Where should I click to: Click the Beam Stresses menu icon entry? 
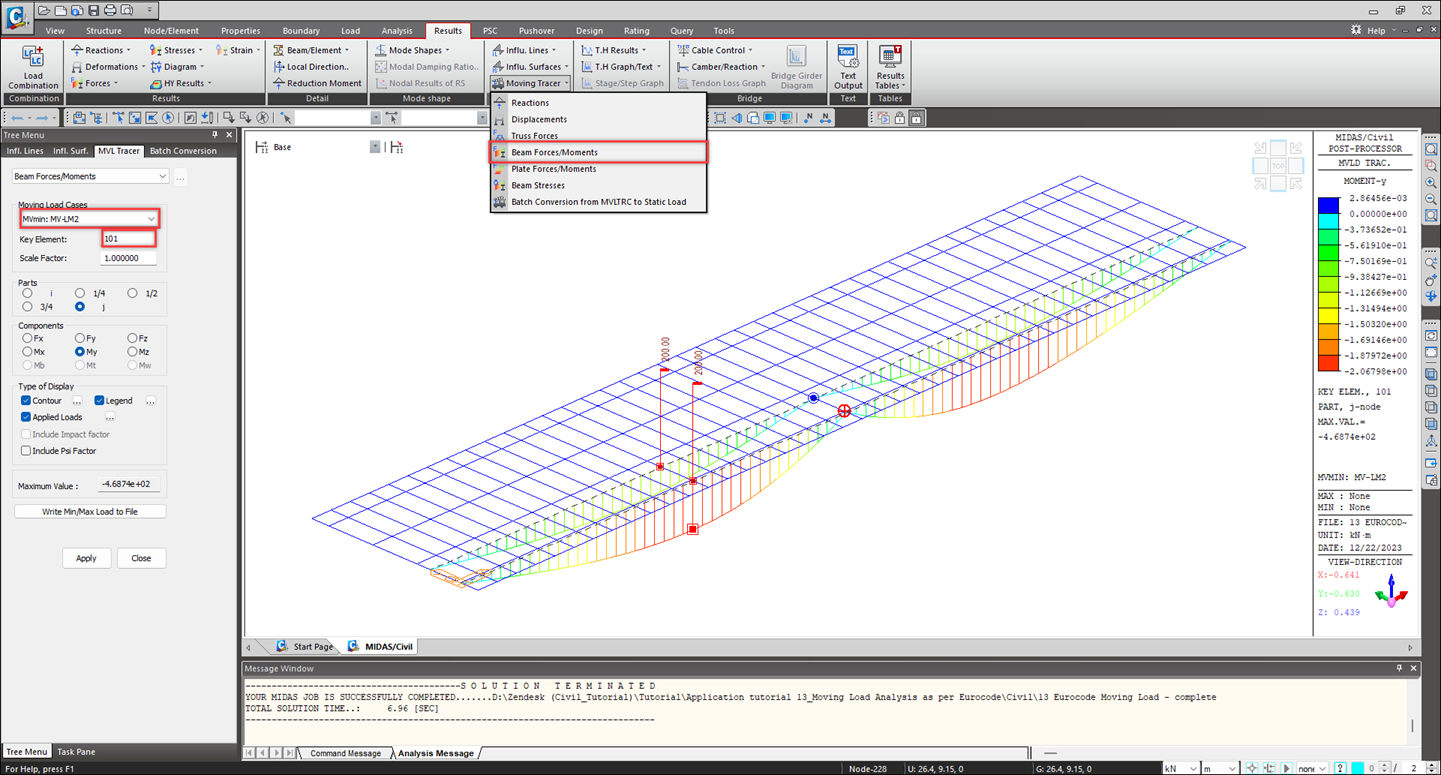[500, 185]
